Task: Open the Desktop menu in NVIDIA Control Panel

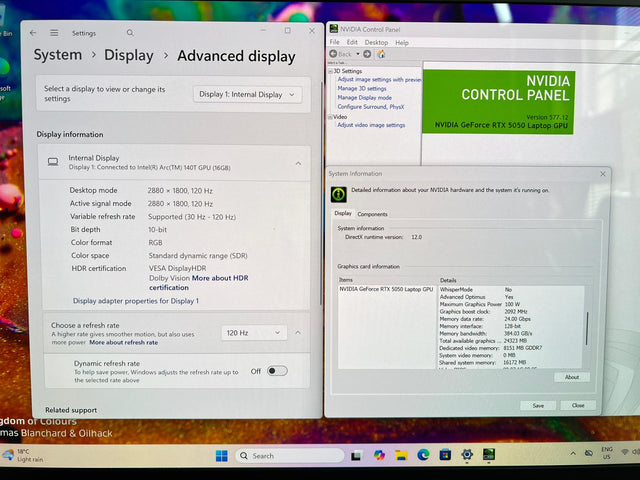Action: (376, 42)
